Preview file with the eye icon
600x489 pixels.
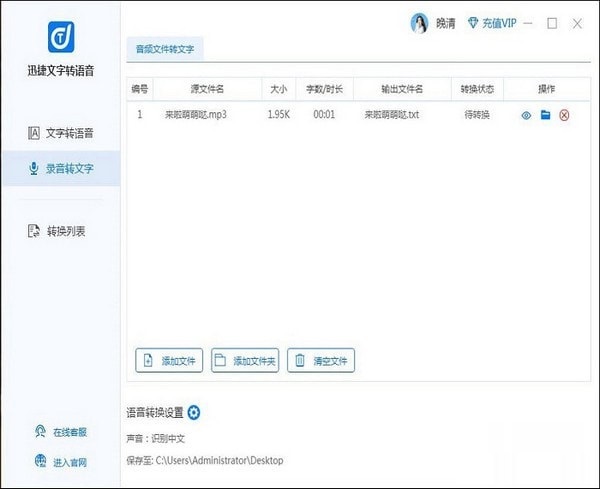coord(526,115)
